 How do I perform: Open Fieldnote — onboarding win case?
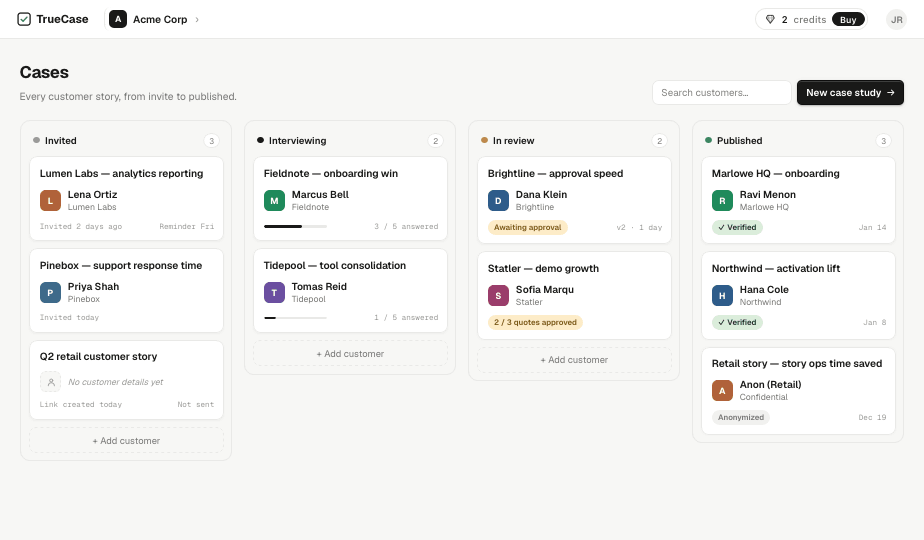coord(350,199)
